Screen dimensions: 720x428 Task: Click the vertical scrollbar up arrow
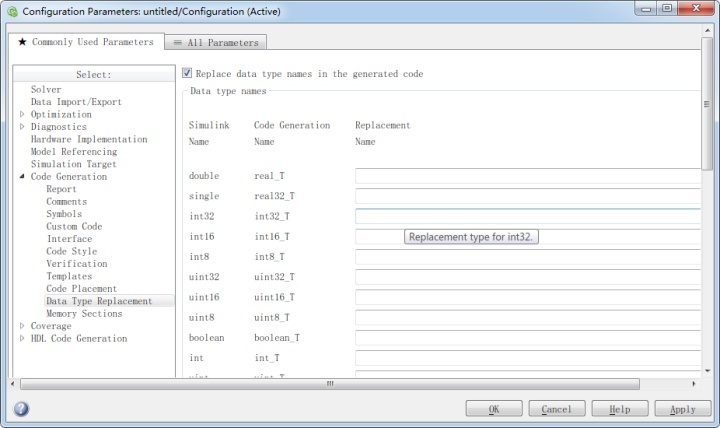click(707, 30)
